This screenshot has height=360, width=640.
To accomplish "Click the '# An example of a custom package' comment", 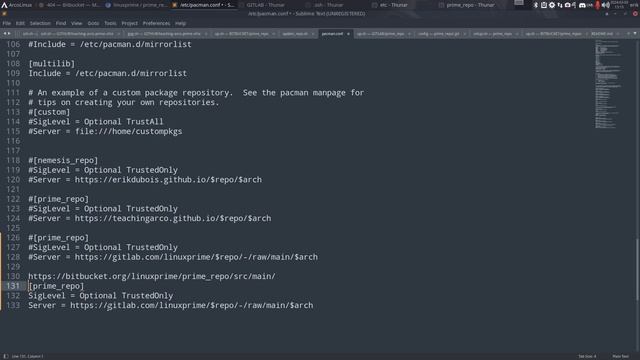I will click(196, 93).
